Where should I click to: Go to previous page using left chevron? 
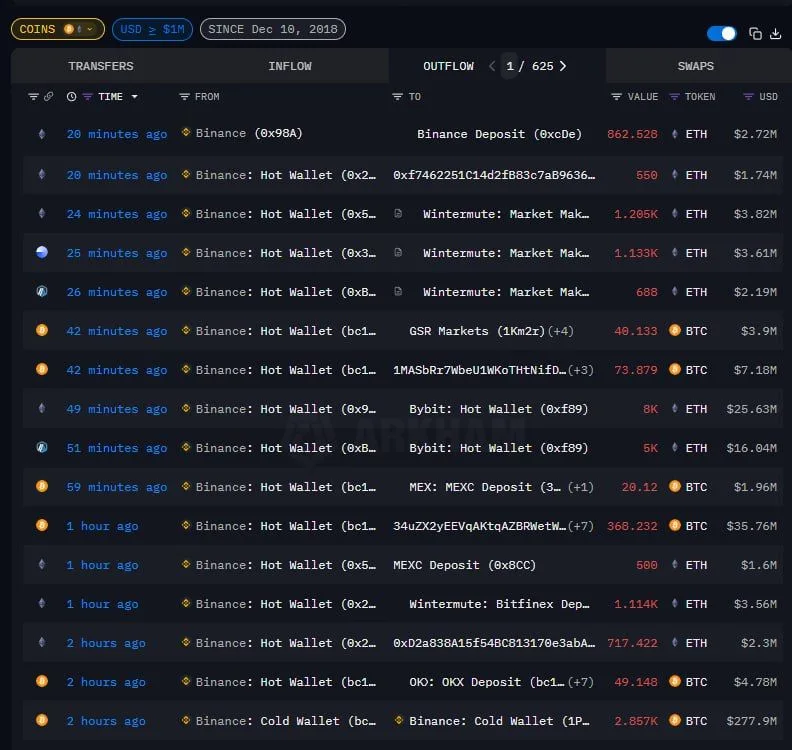tap(491, 66)
